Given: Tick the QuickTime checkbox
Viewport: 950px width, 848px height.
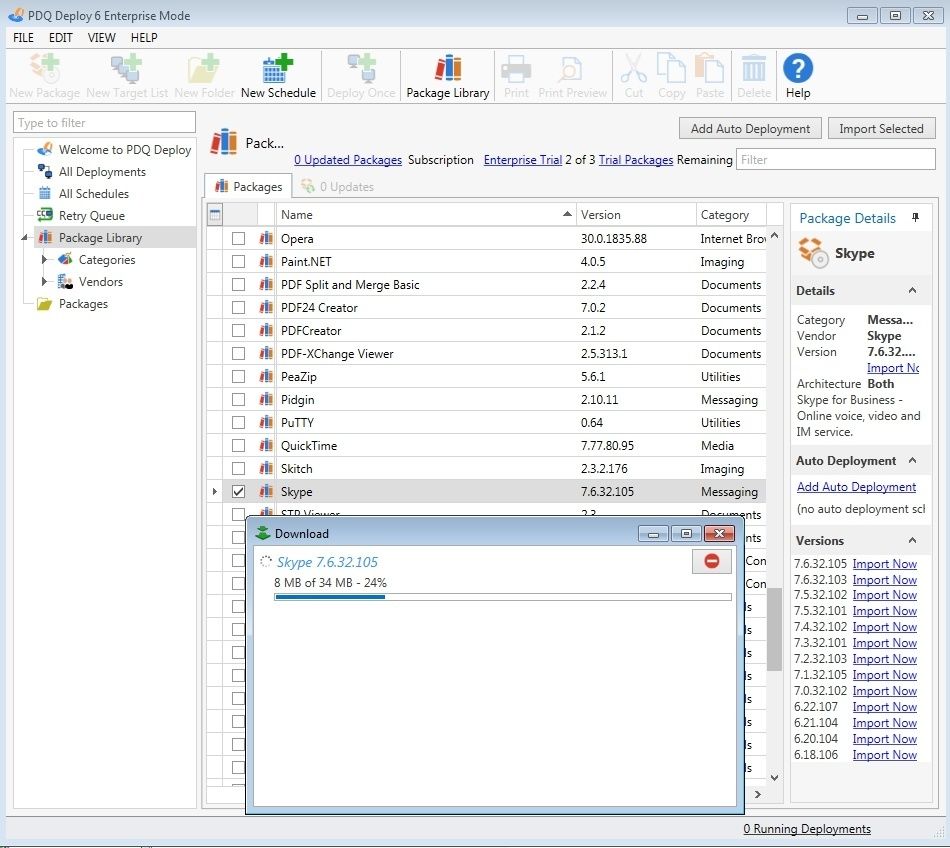Looking at the screenshot, I should click(238, 445).
